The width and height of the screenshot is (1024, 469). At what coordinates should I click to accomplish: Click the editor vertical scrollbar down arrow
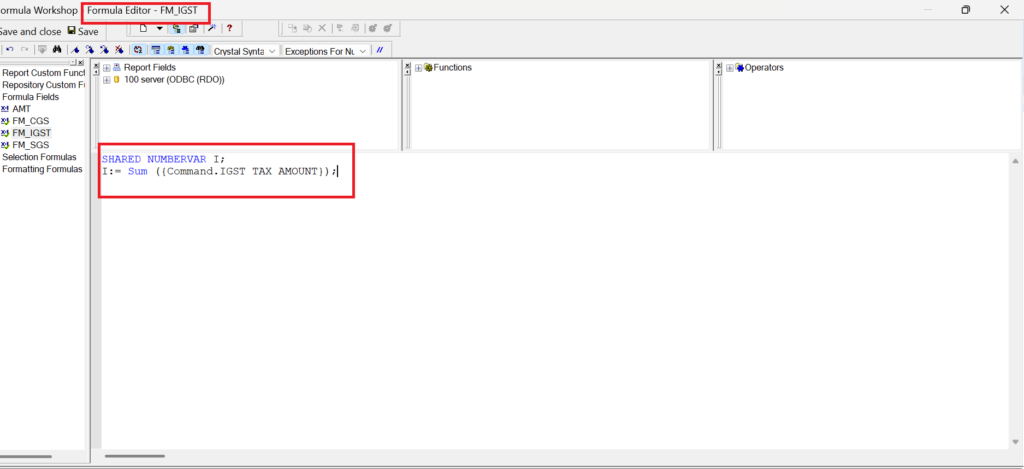tap(1015, 442)
